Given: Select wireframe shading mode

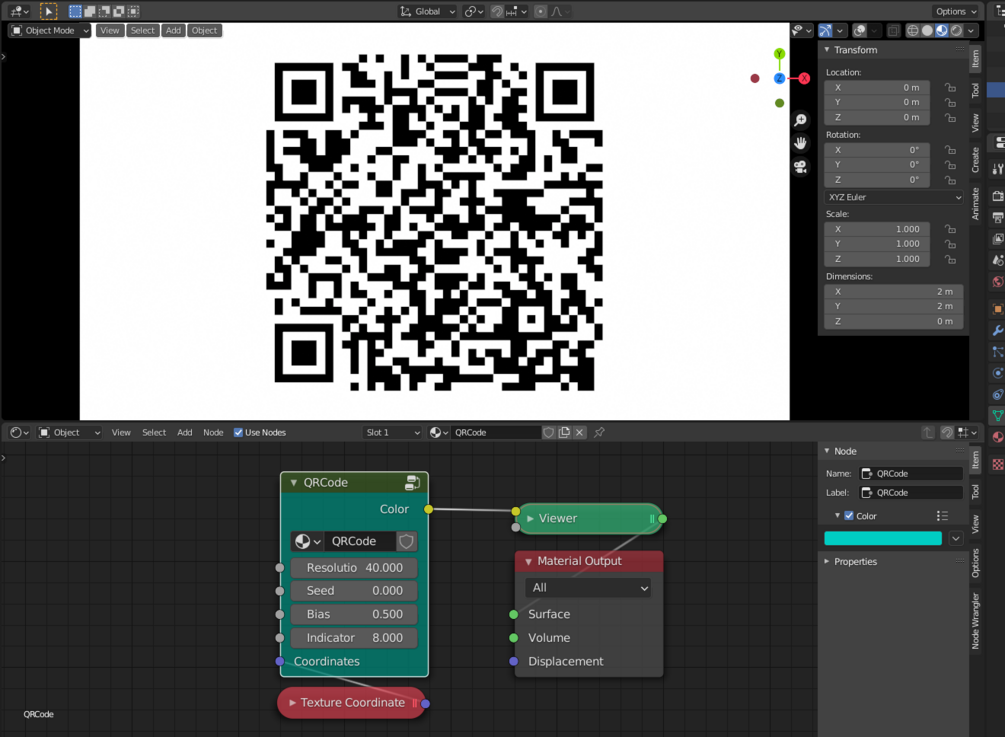Looking at the screenshot, I should coord(912,30).
